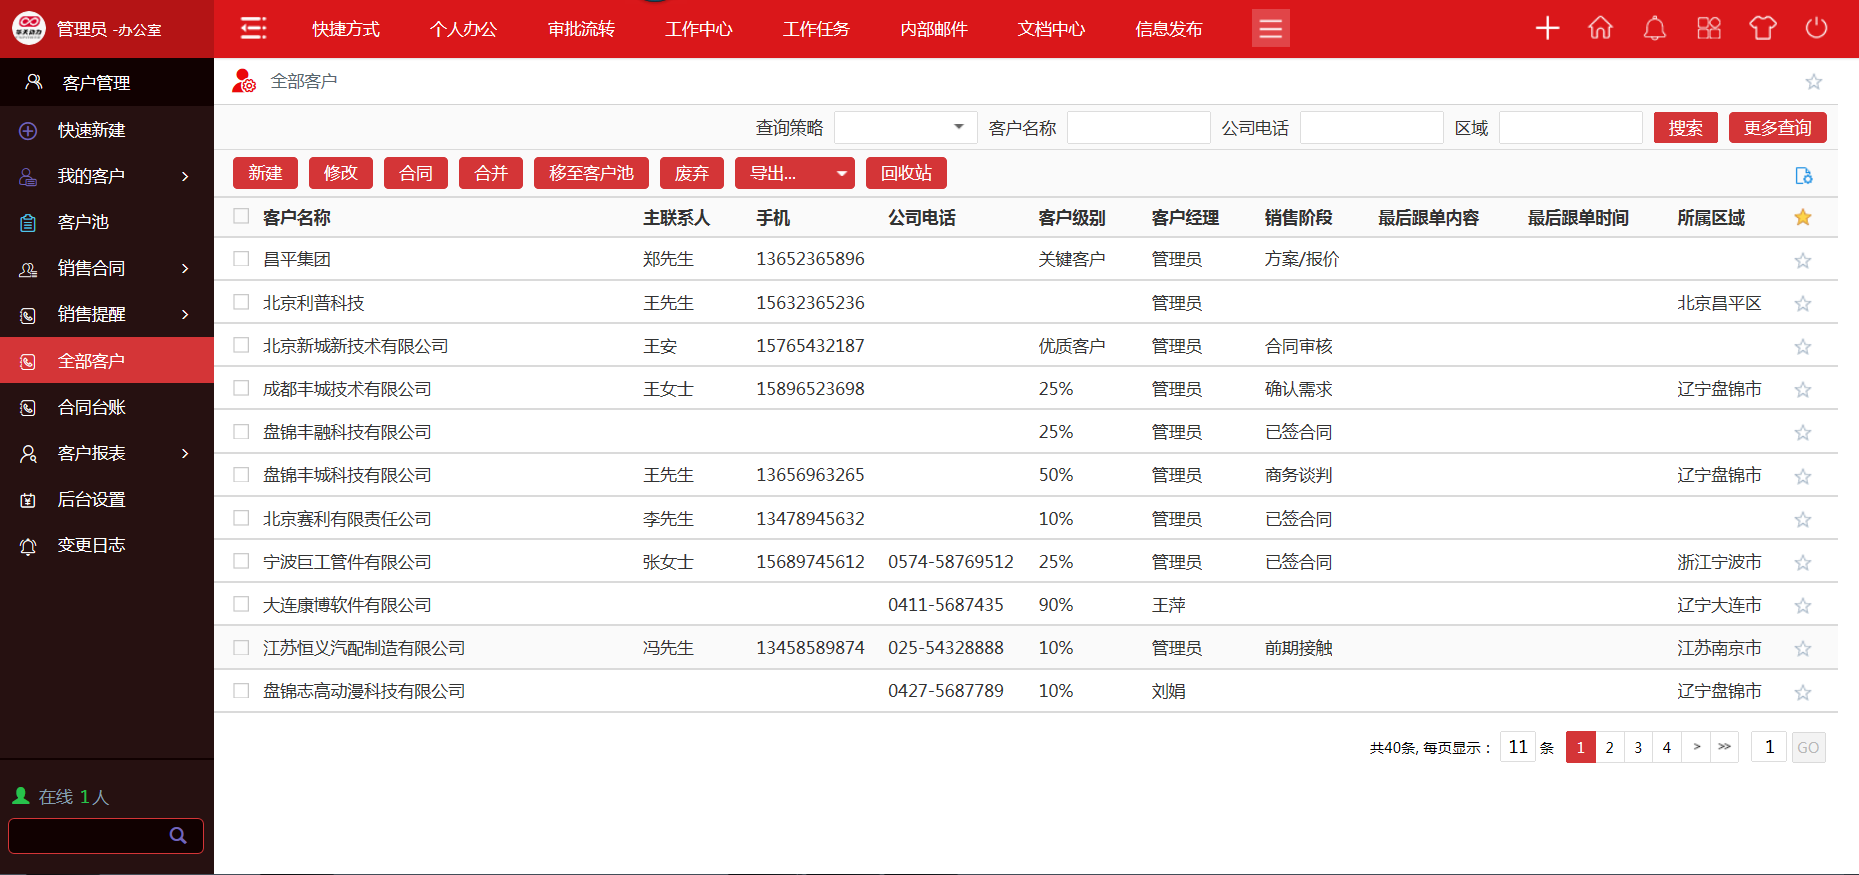
Task: Go to home via house icon
Action: click(x=1600, y=28)
